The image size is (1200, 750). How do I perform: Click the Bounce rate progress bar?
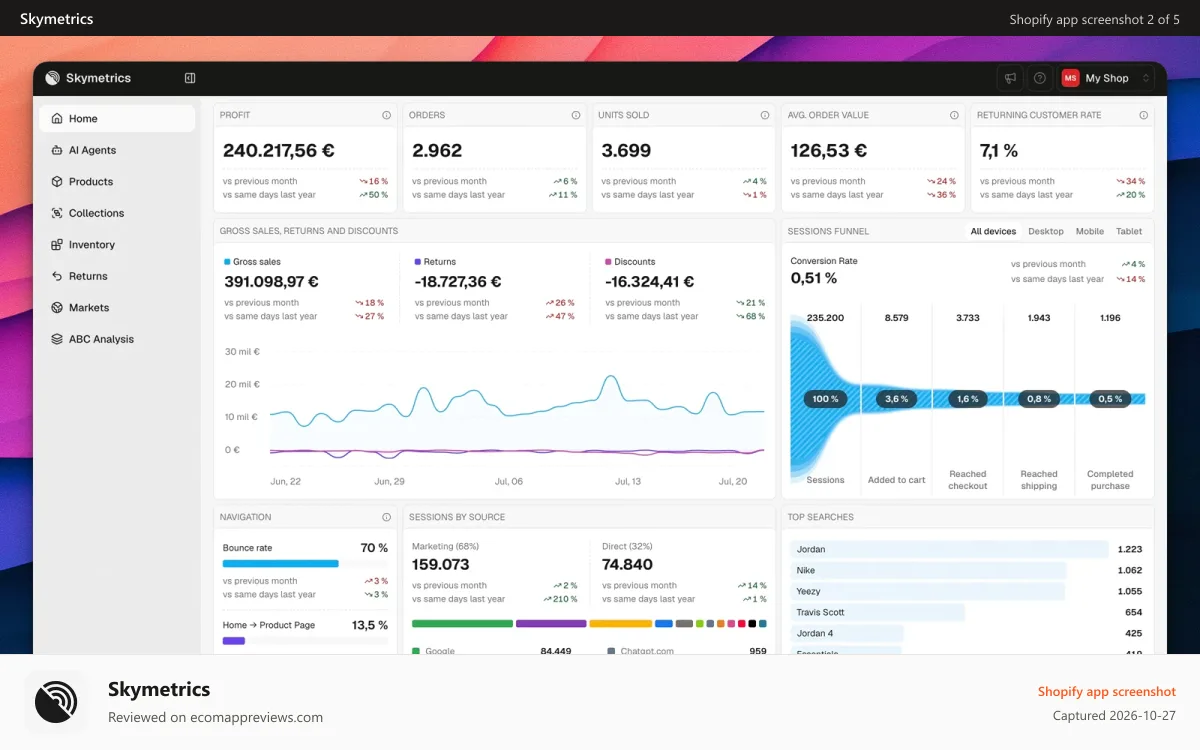[x=305, y=564]
